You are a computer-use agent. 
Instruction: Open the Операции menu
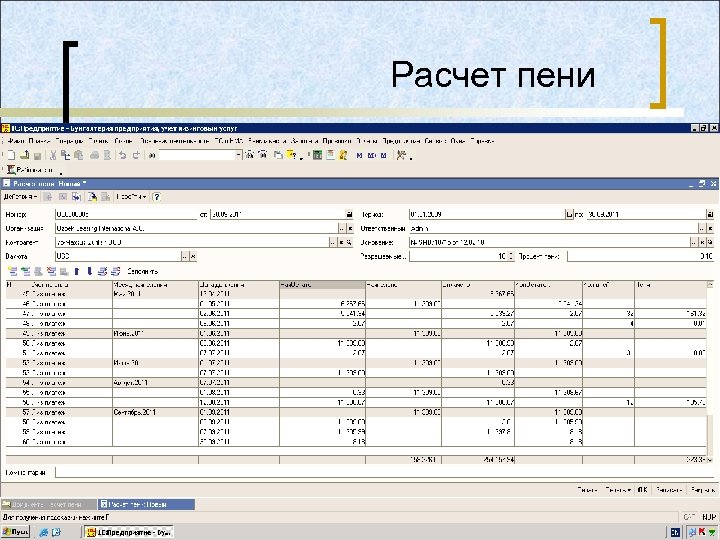pyautogui.click(x=69, y=141)
